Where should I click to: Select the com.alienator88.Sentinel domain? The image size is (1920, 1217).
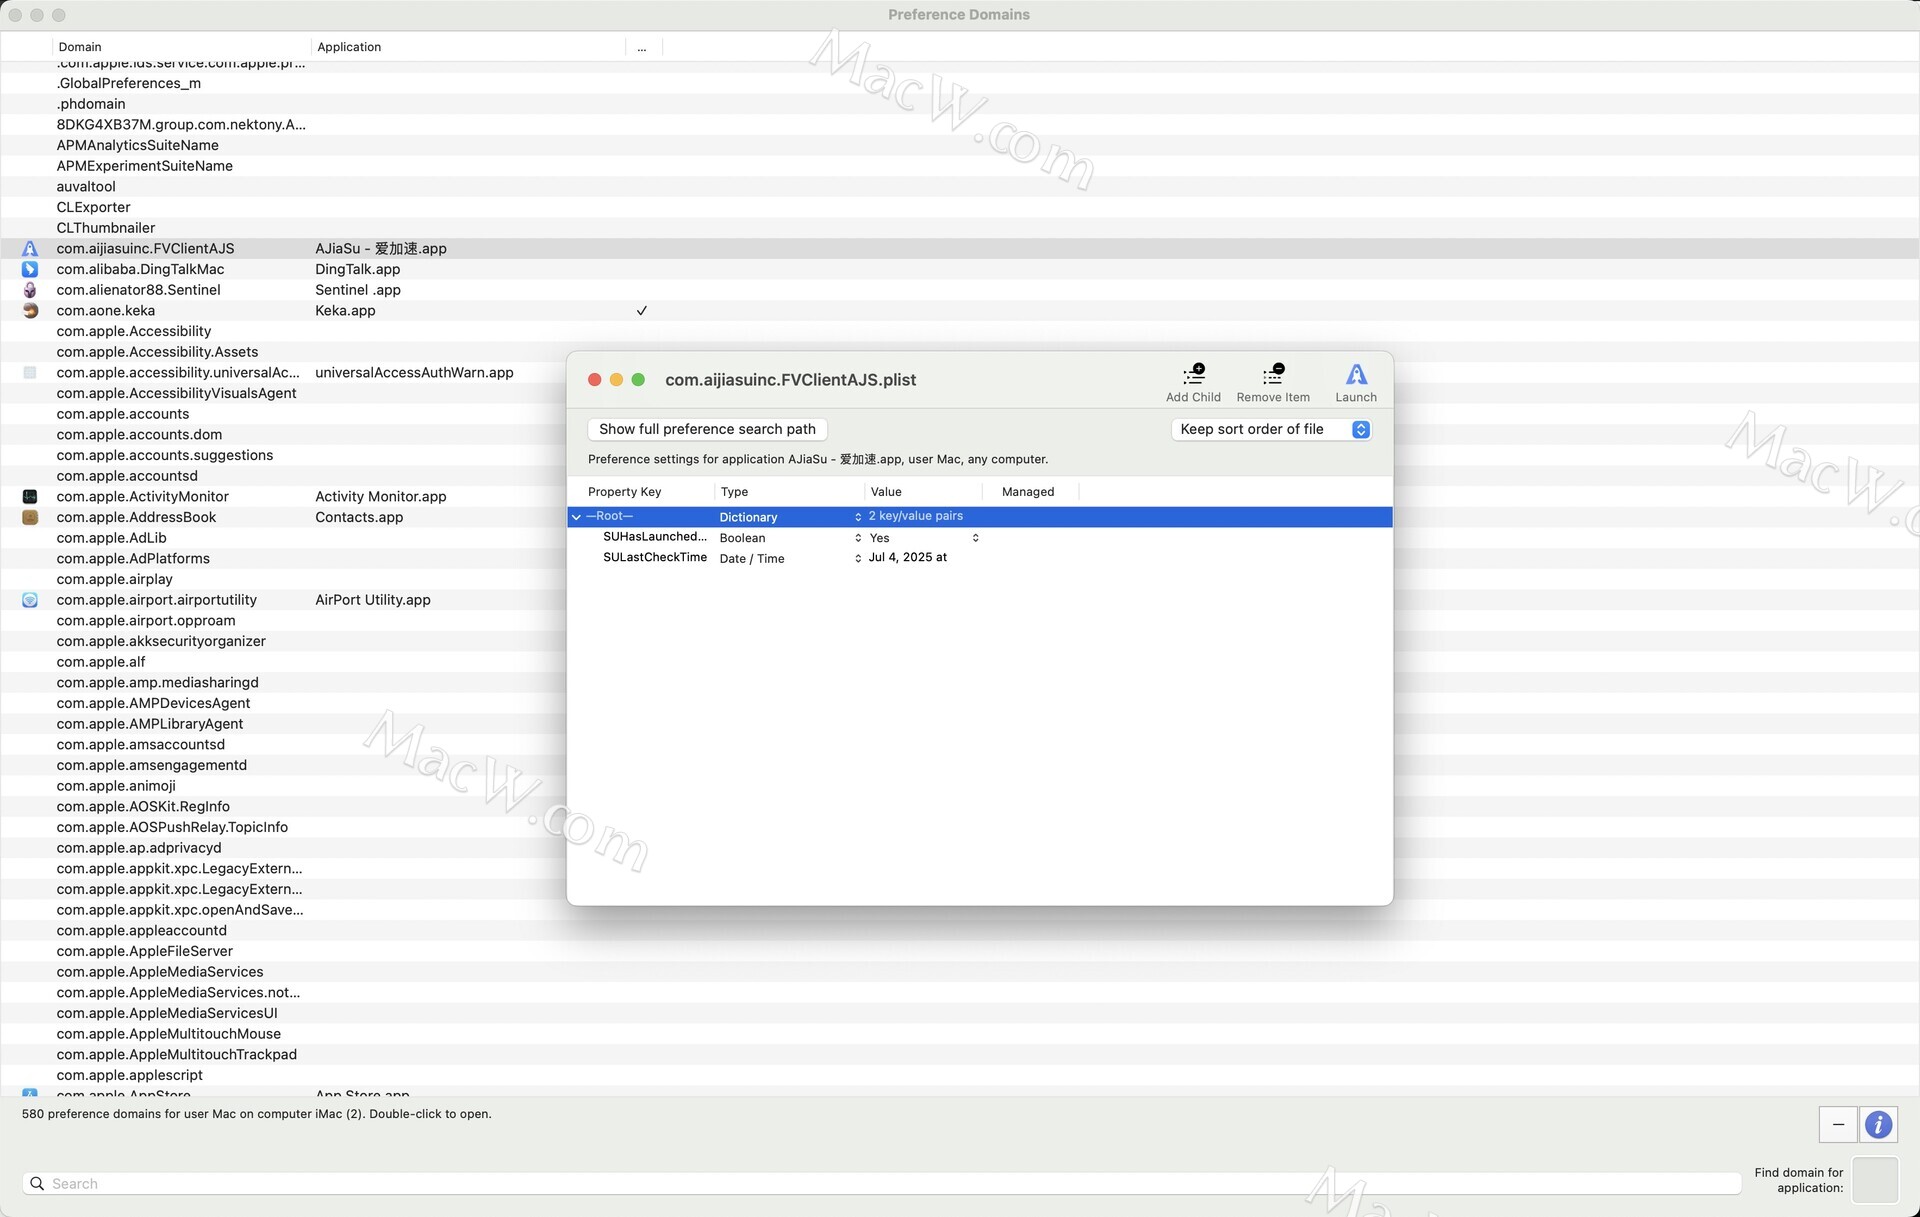coord(138,290)
